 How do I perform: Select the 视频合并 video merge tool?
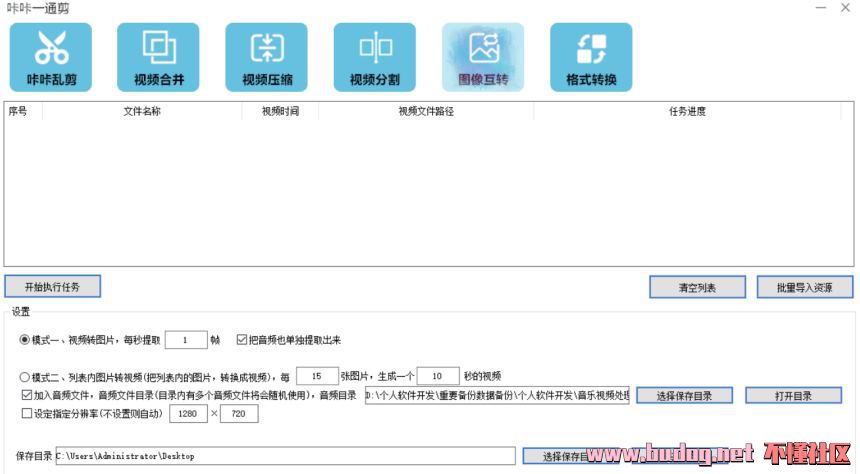pos(158,57)
